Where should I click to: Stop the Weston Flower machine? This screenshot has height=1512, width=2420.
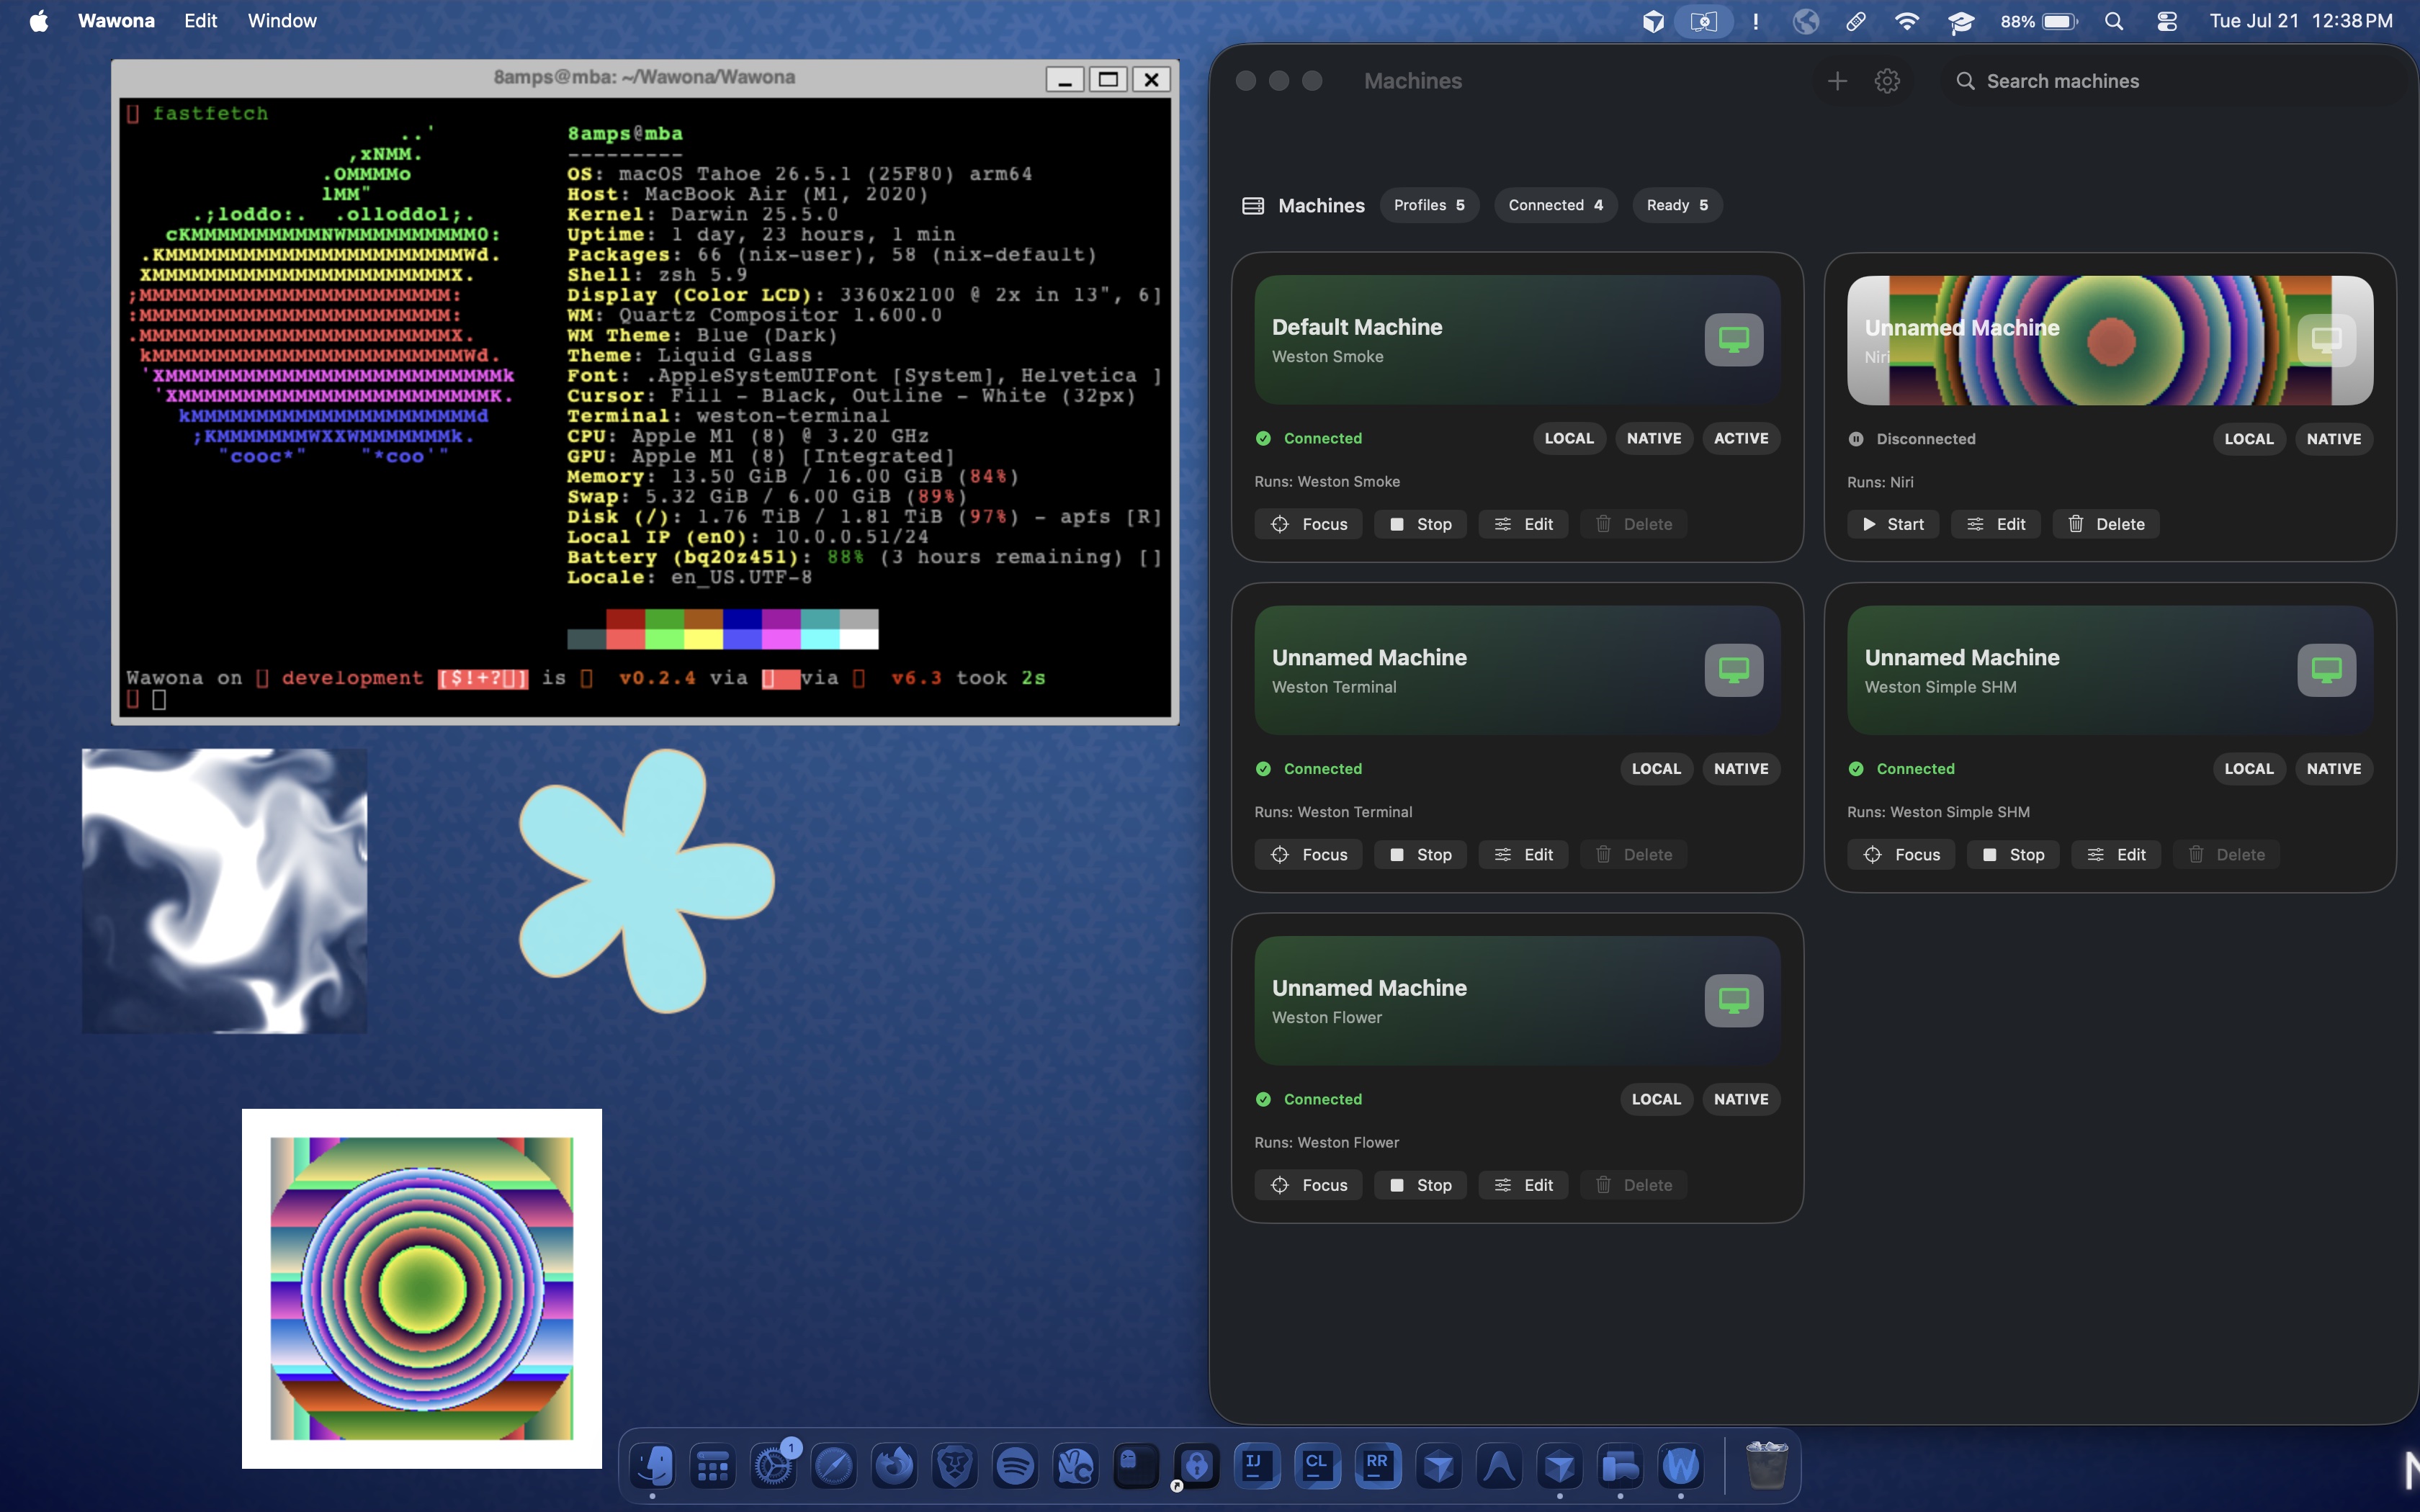click(x=1420, y=1185)
